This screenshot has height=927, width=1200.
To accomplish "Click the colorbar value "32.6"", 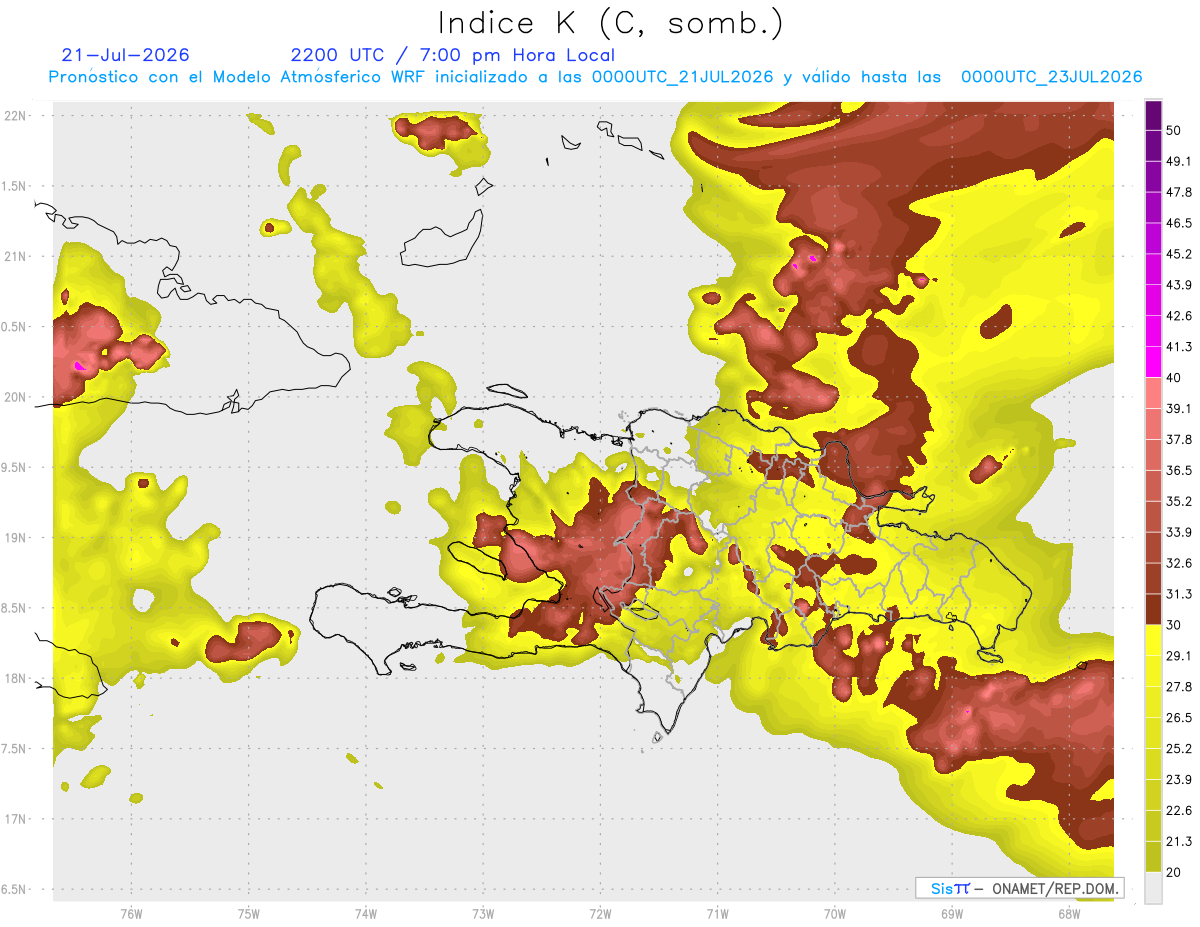I will [1179, 563].
